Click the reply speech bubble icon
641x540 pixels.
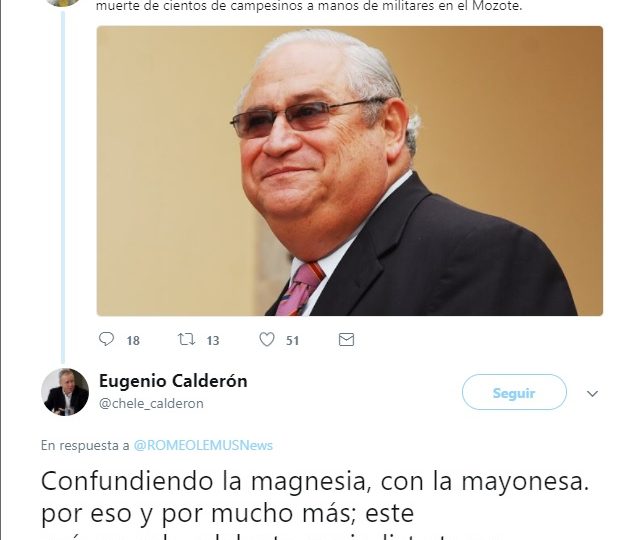[x=106, y=339]
